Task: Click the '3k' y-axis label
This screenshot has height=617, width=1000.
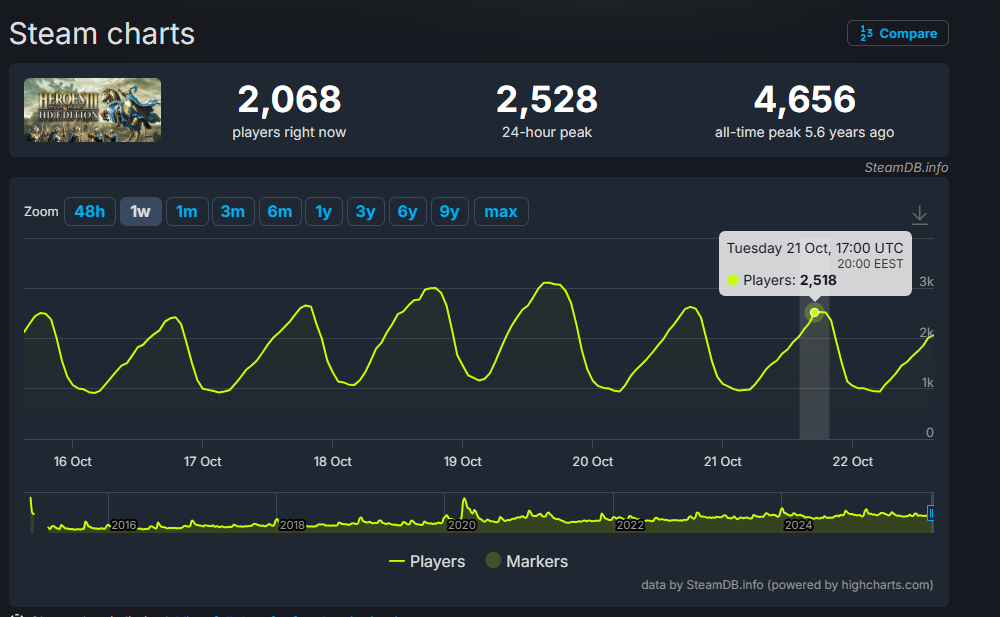Action: (x=926, y=281)
